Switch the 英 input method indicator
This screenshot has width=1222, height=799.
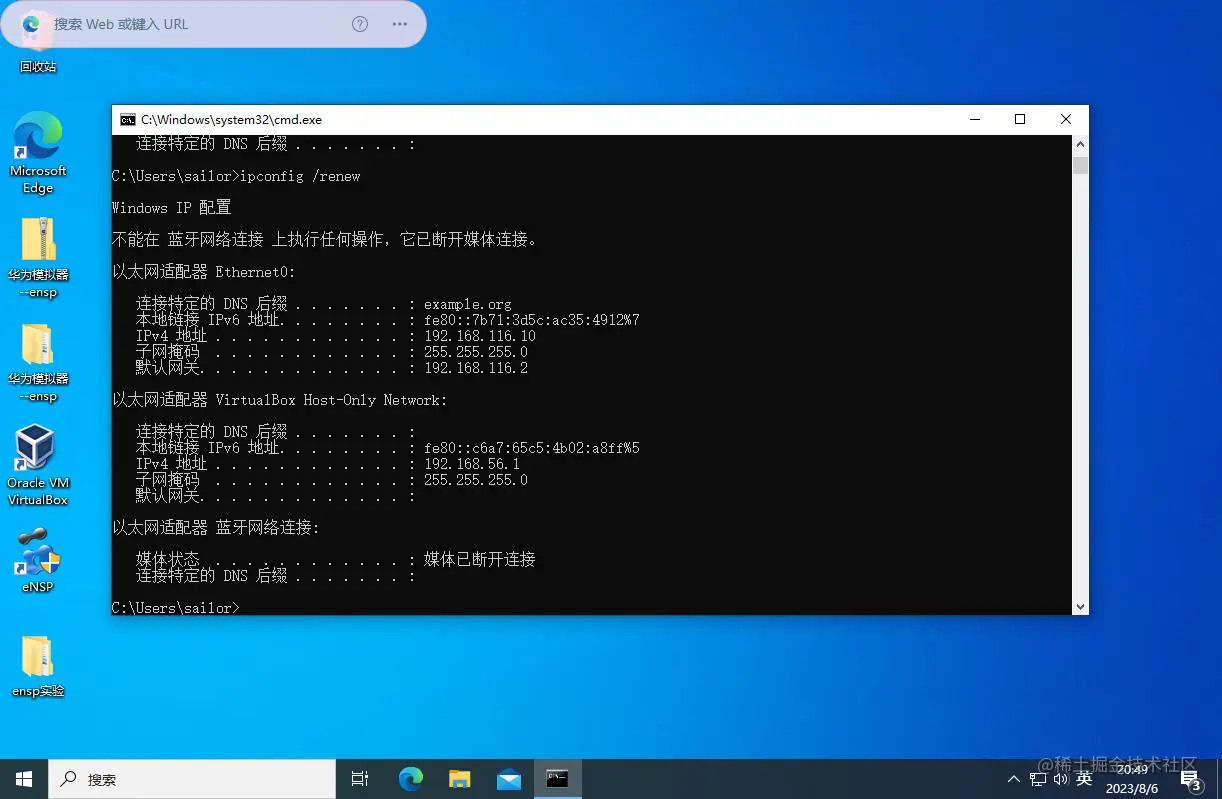(1084, 779)
